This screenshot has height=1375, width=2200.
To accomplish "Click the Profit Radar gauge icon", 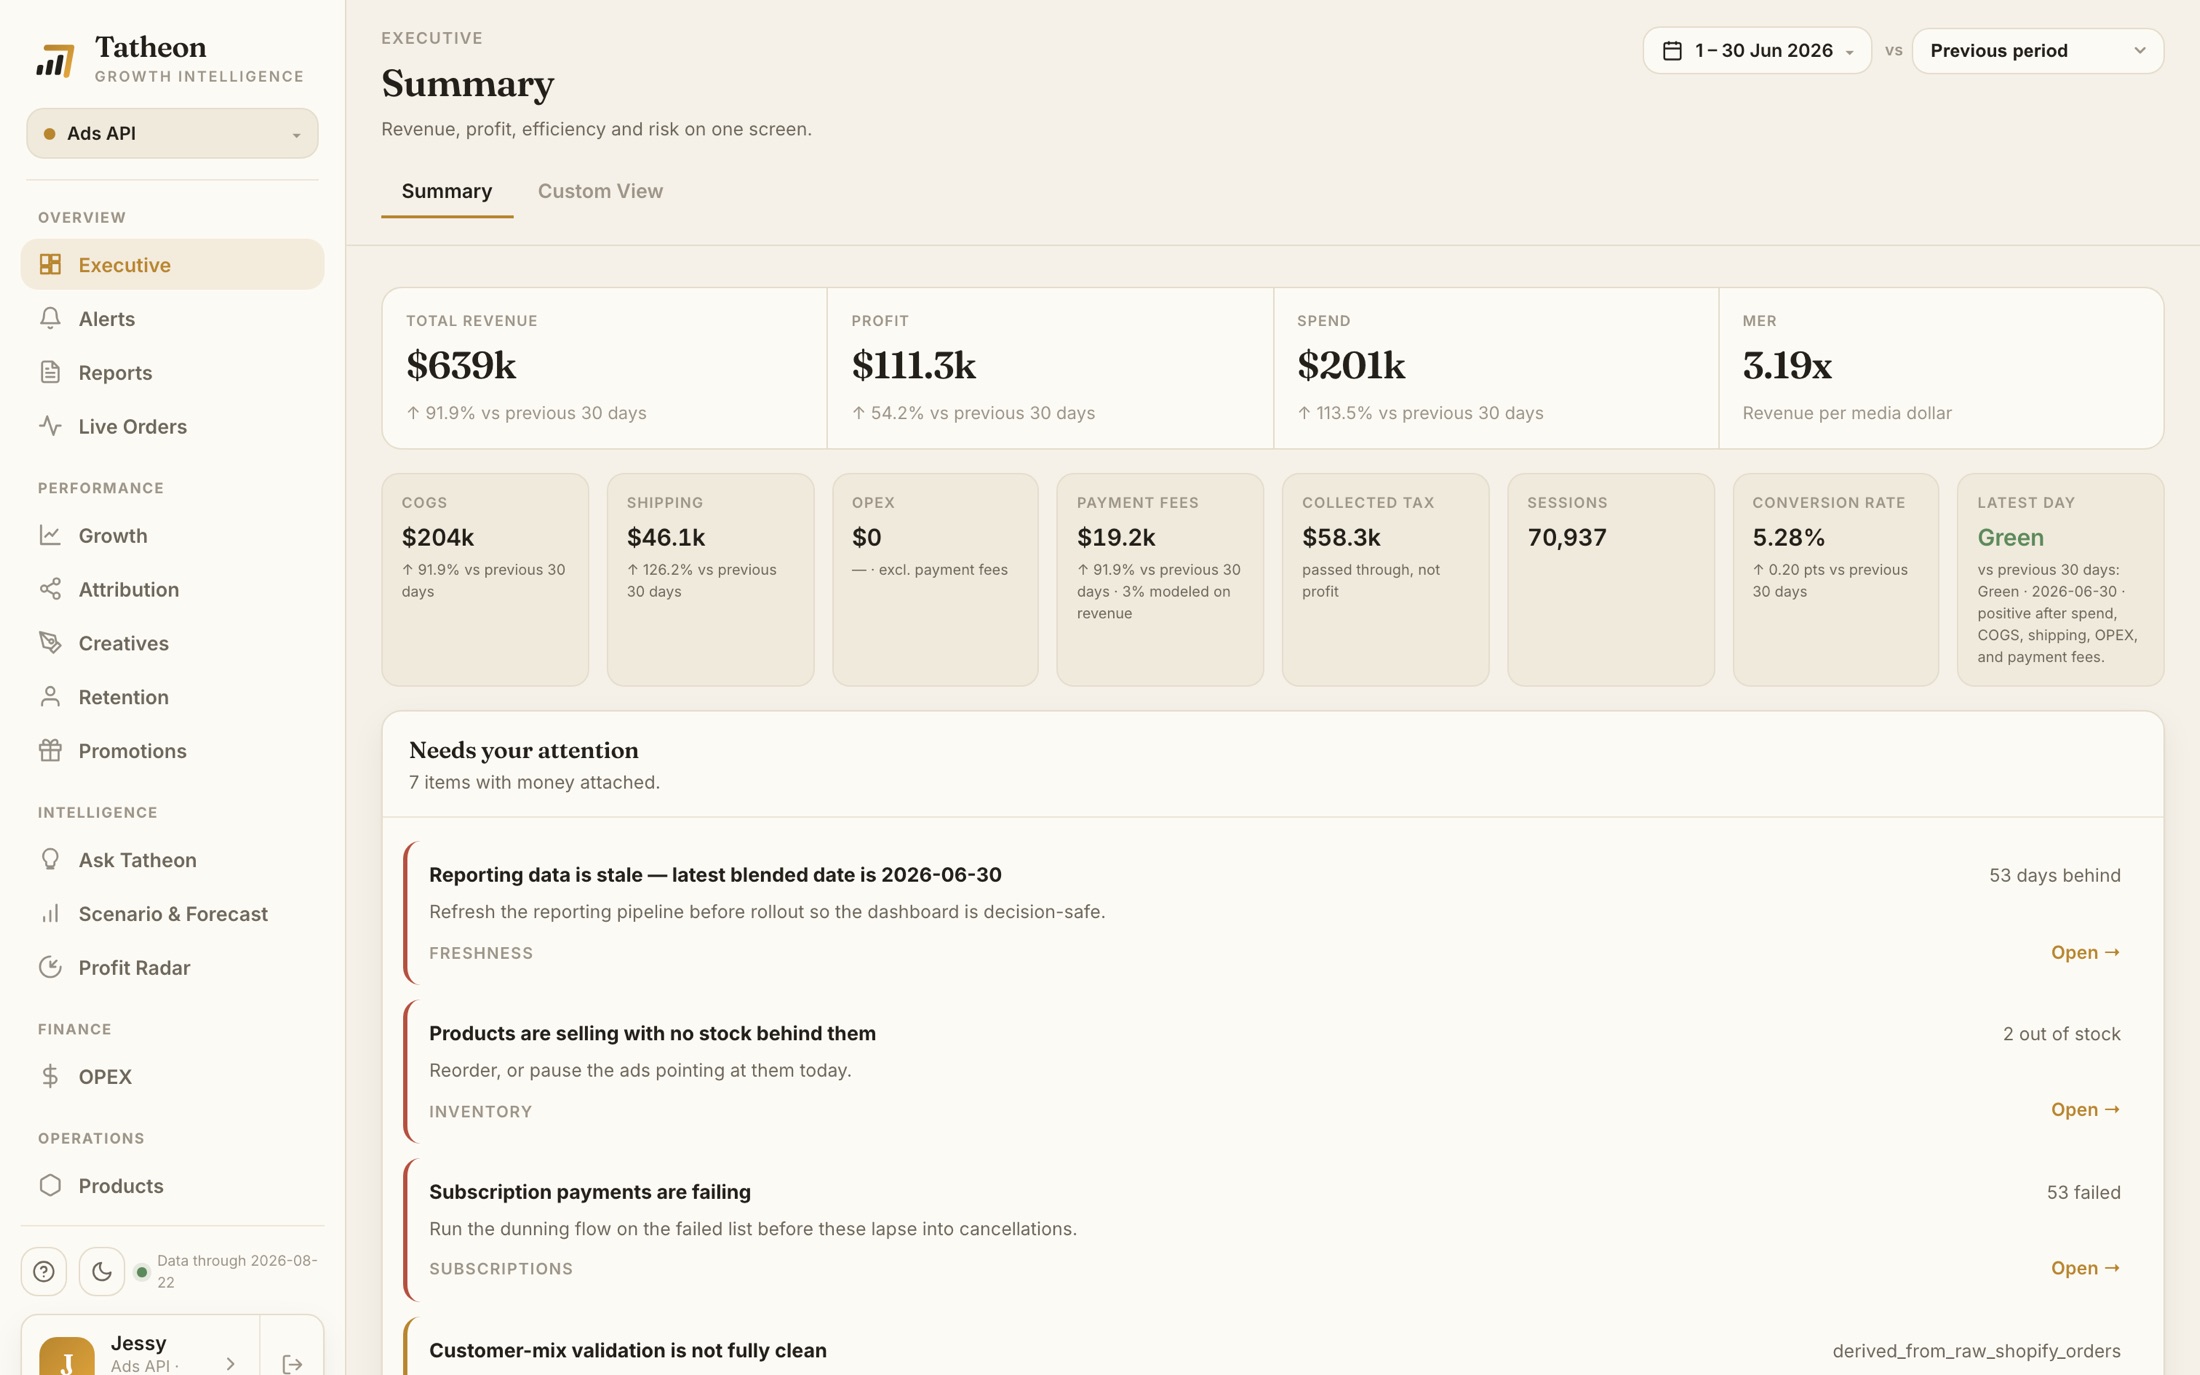I will 50,967.
